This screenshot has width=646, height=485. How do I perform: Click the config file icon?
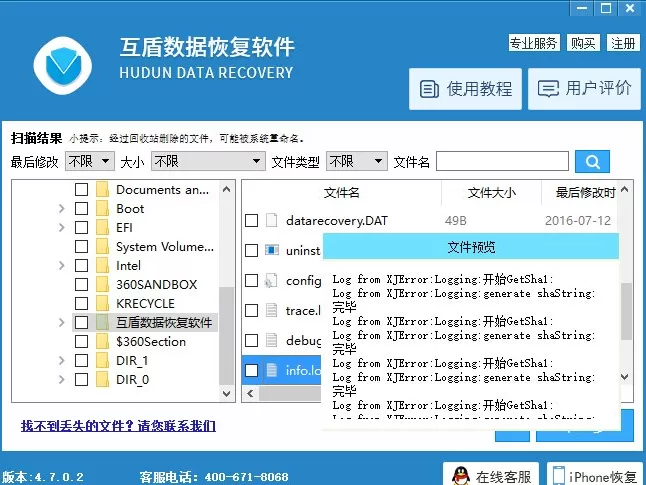point(271,281)
